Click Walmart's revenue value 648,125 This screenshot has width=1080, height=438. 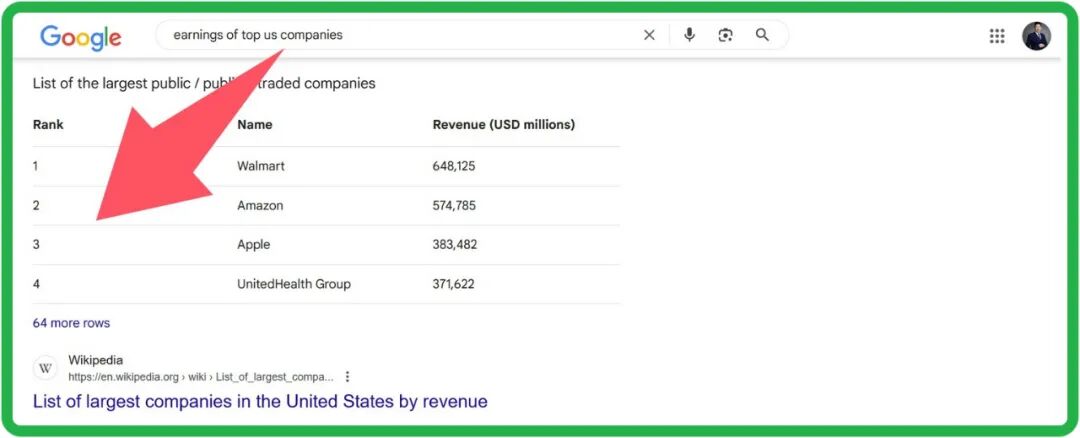pos(453,166)
